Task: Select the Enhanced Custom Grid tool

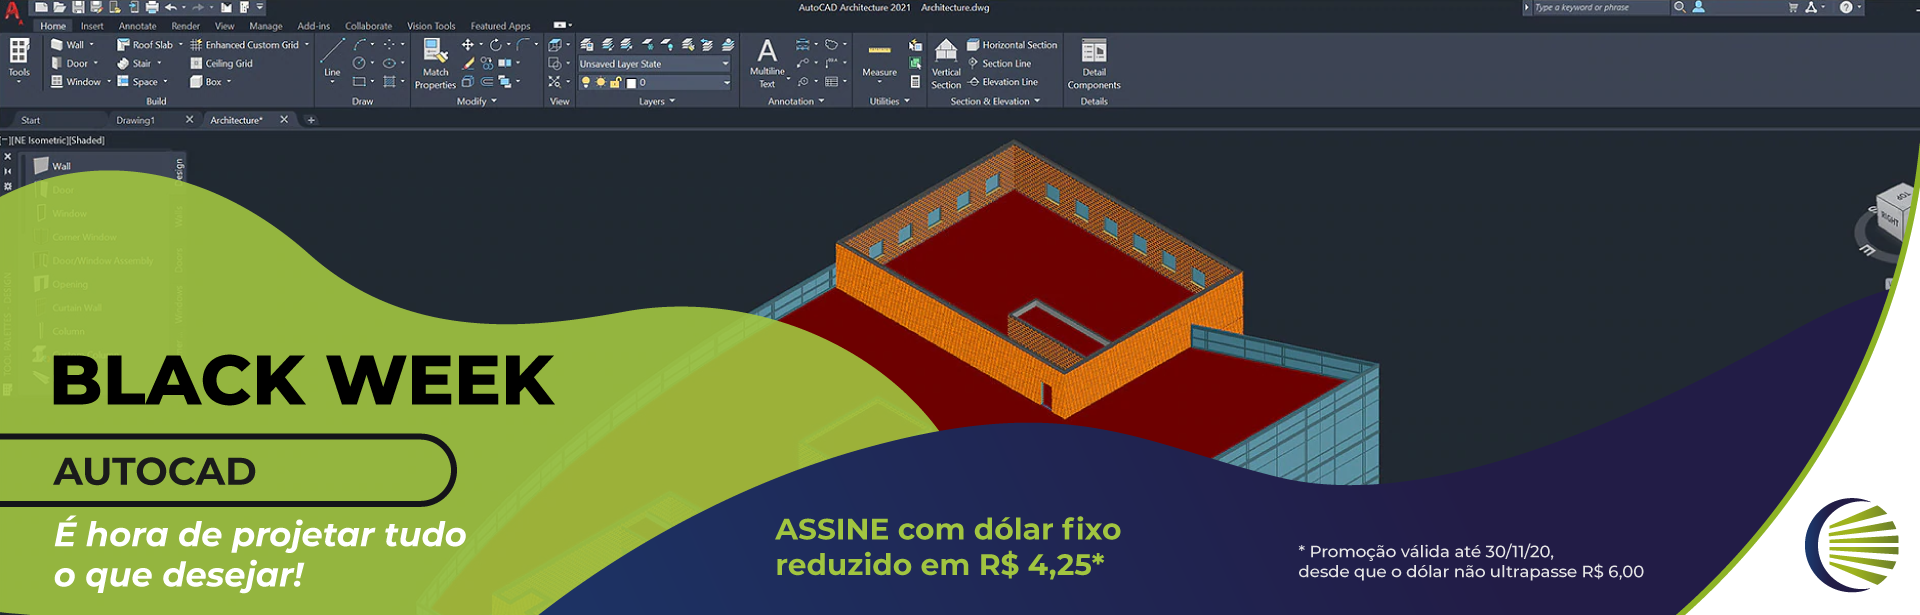Action: [245, 45]
